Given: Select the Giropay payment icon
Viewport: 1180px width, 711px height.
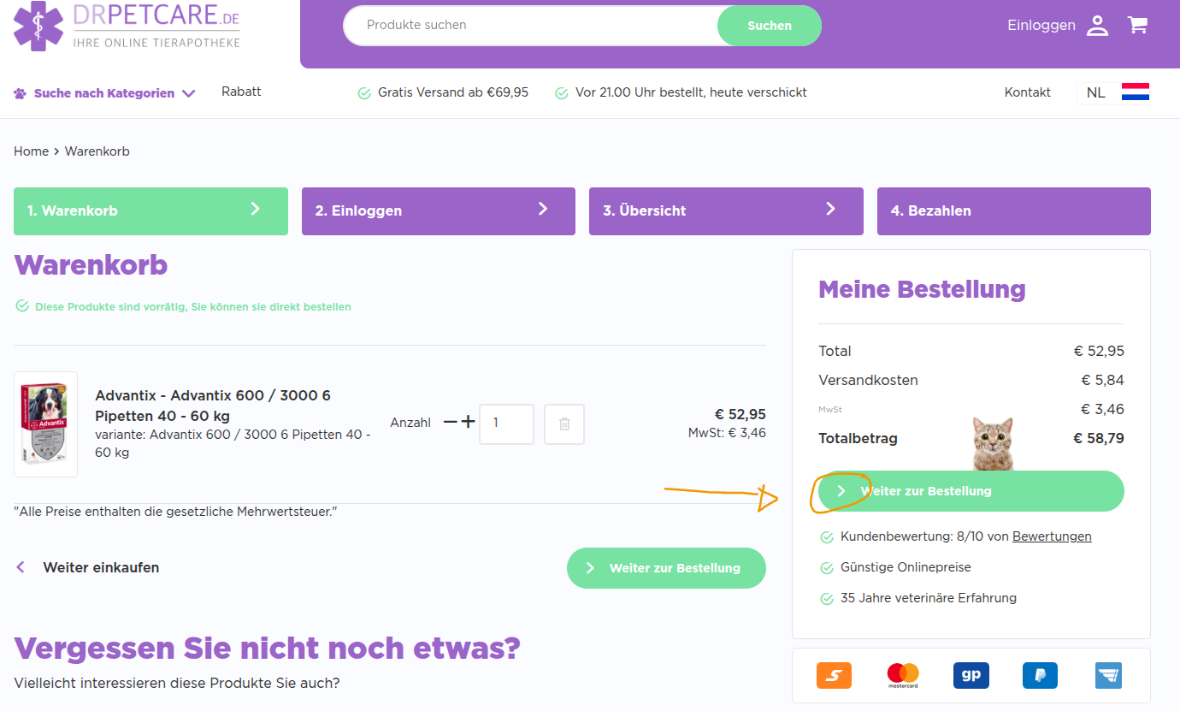Looking at the screenshot, I should (971, 675).
